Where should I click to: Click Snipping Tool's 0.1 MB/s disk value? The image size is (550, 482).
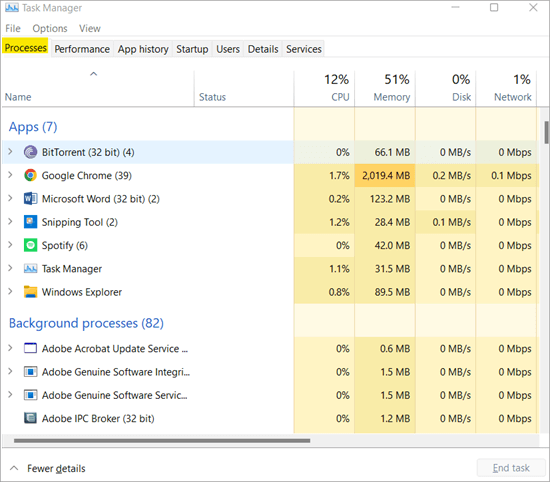[451, 222]
